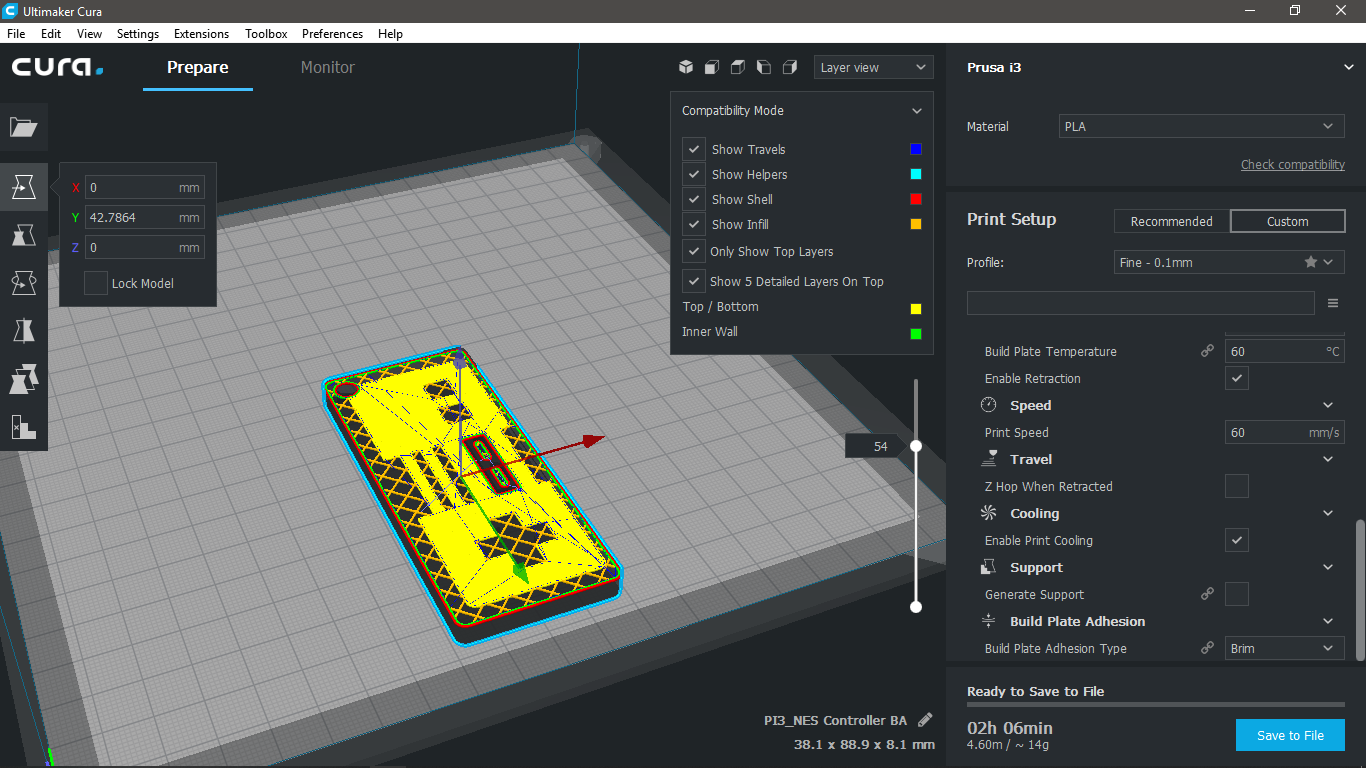Open the PLA material dropdown
The image size is (1366, 768).
click(1201, 126)
